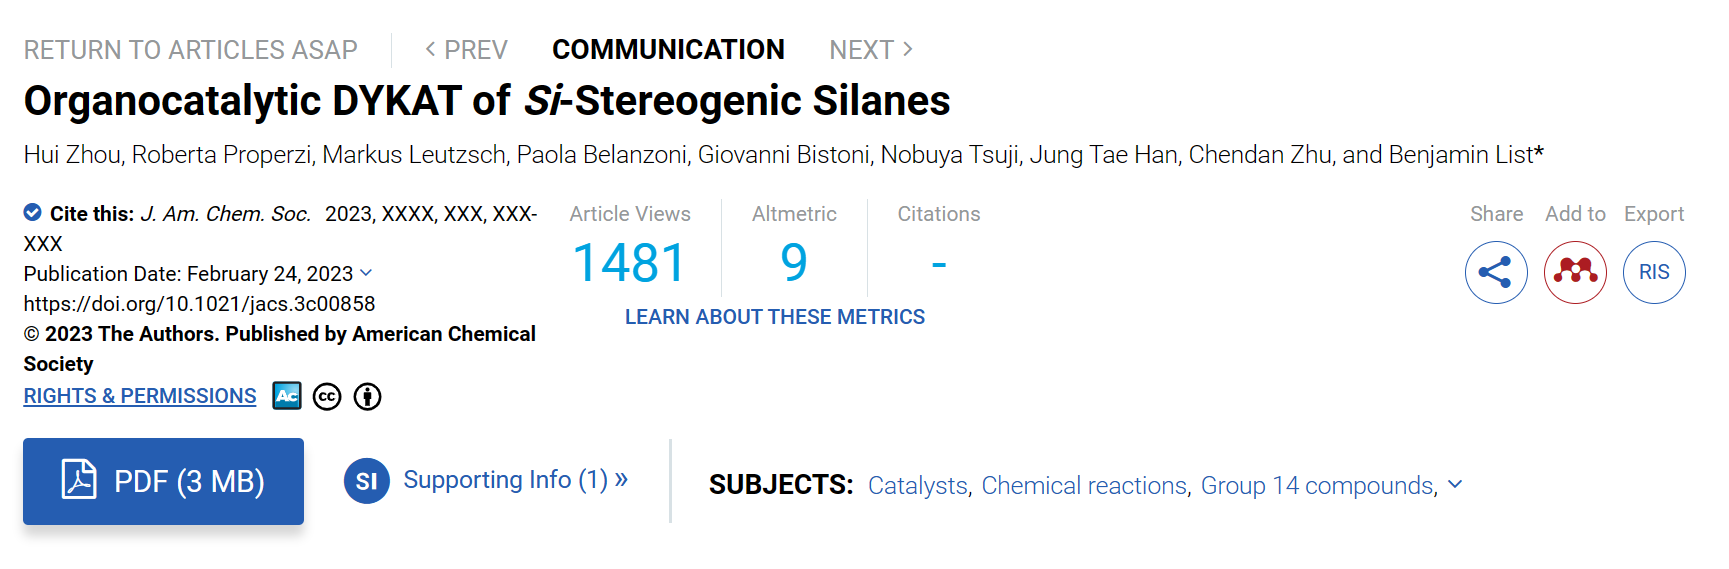Export citation with the RIS button
The image size is (1729, 569).
pos(1654,272)
